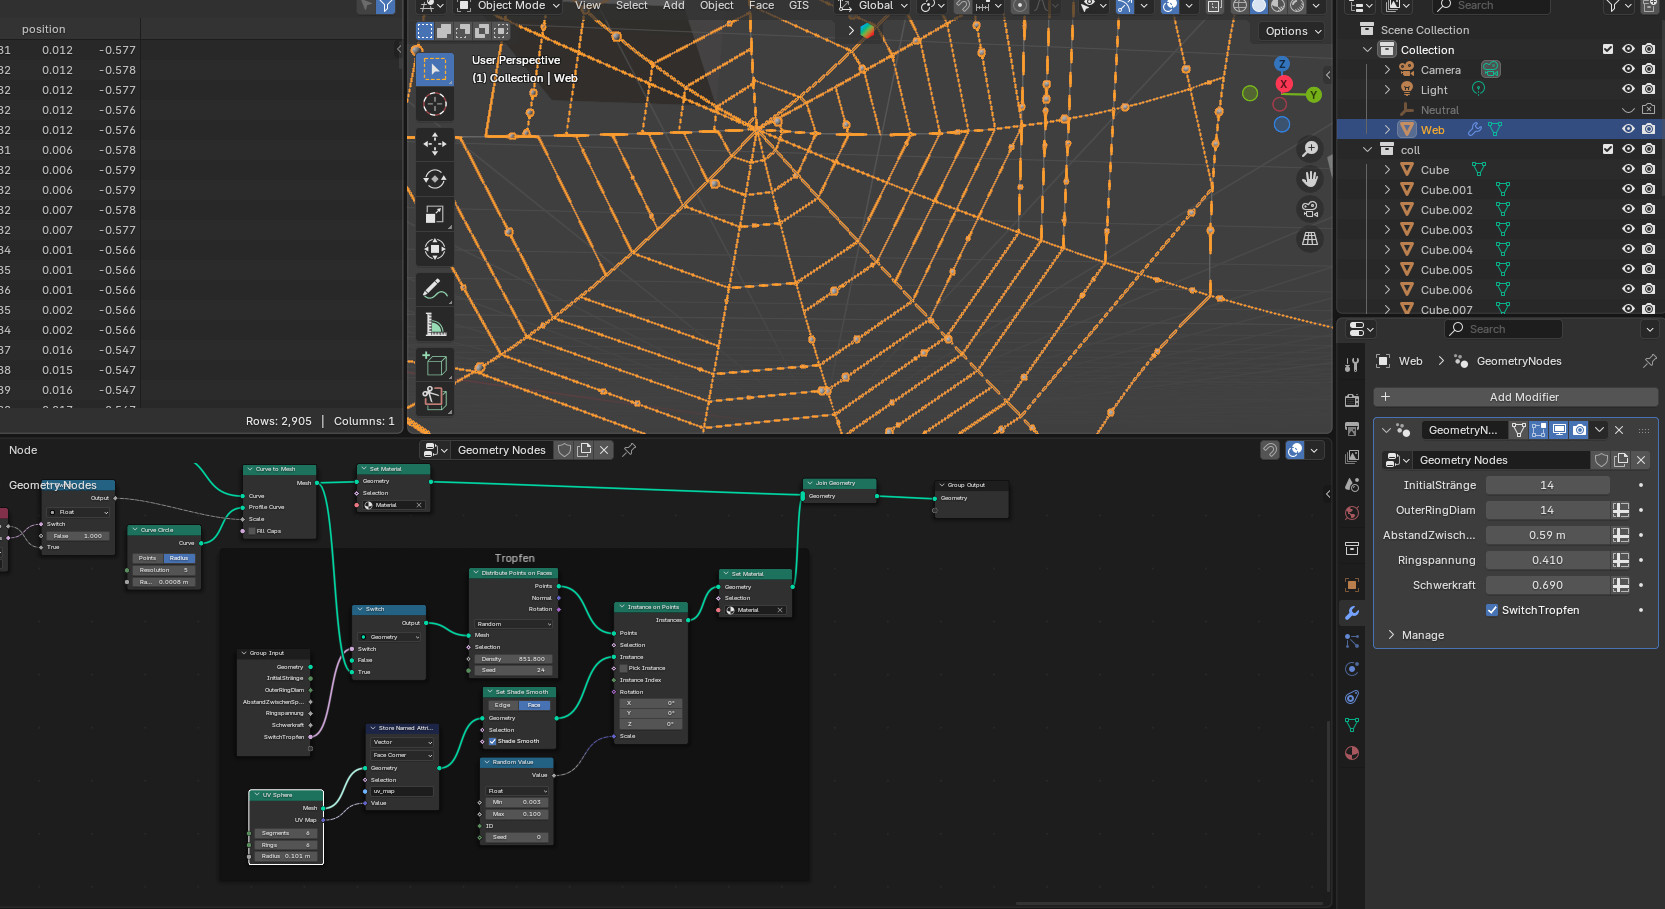This screenshot has width=1665, height=909.
Task: Toggle fake user shield in node editor header
Action: [565, 450]
